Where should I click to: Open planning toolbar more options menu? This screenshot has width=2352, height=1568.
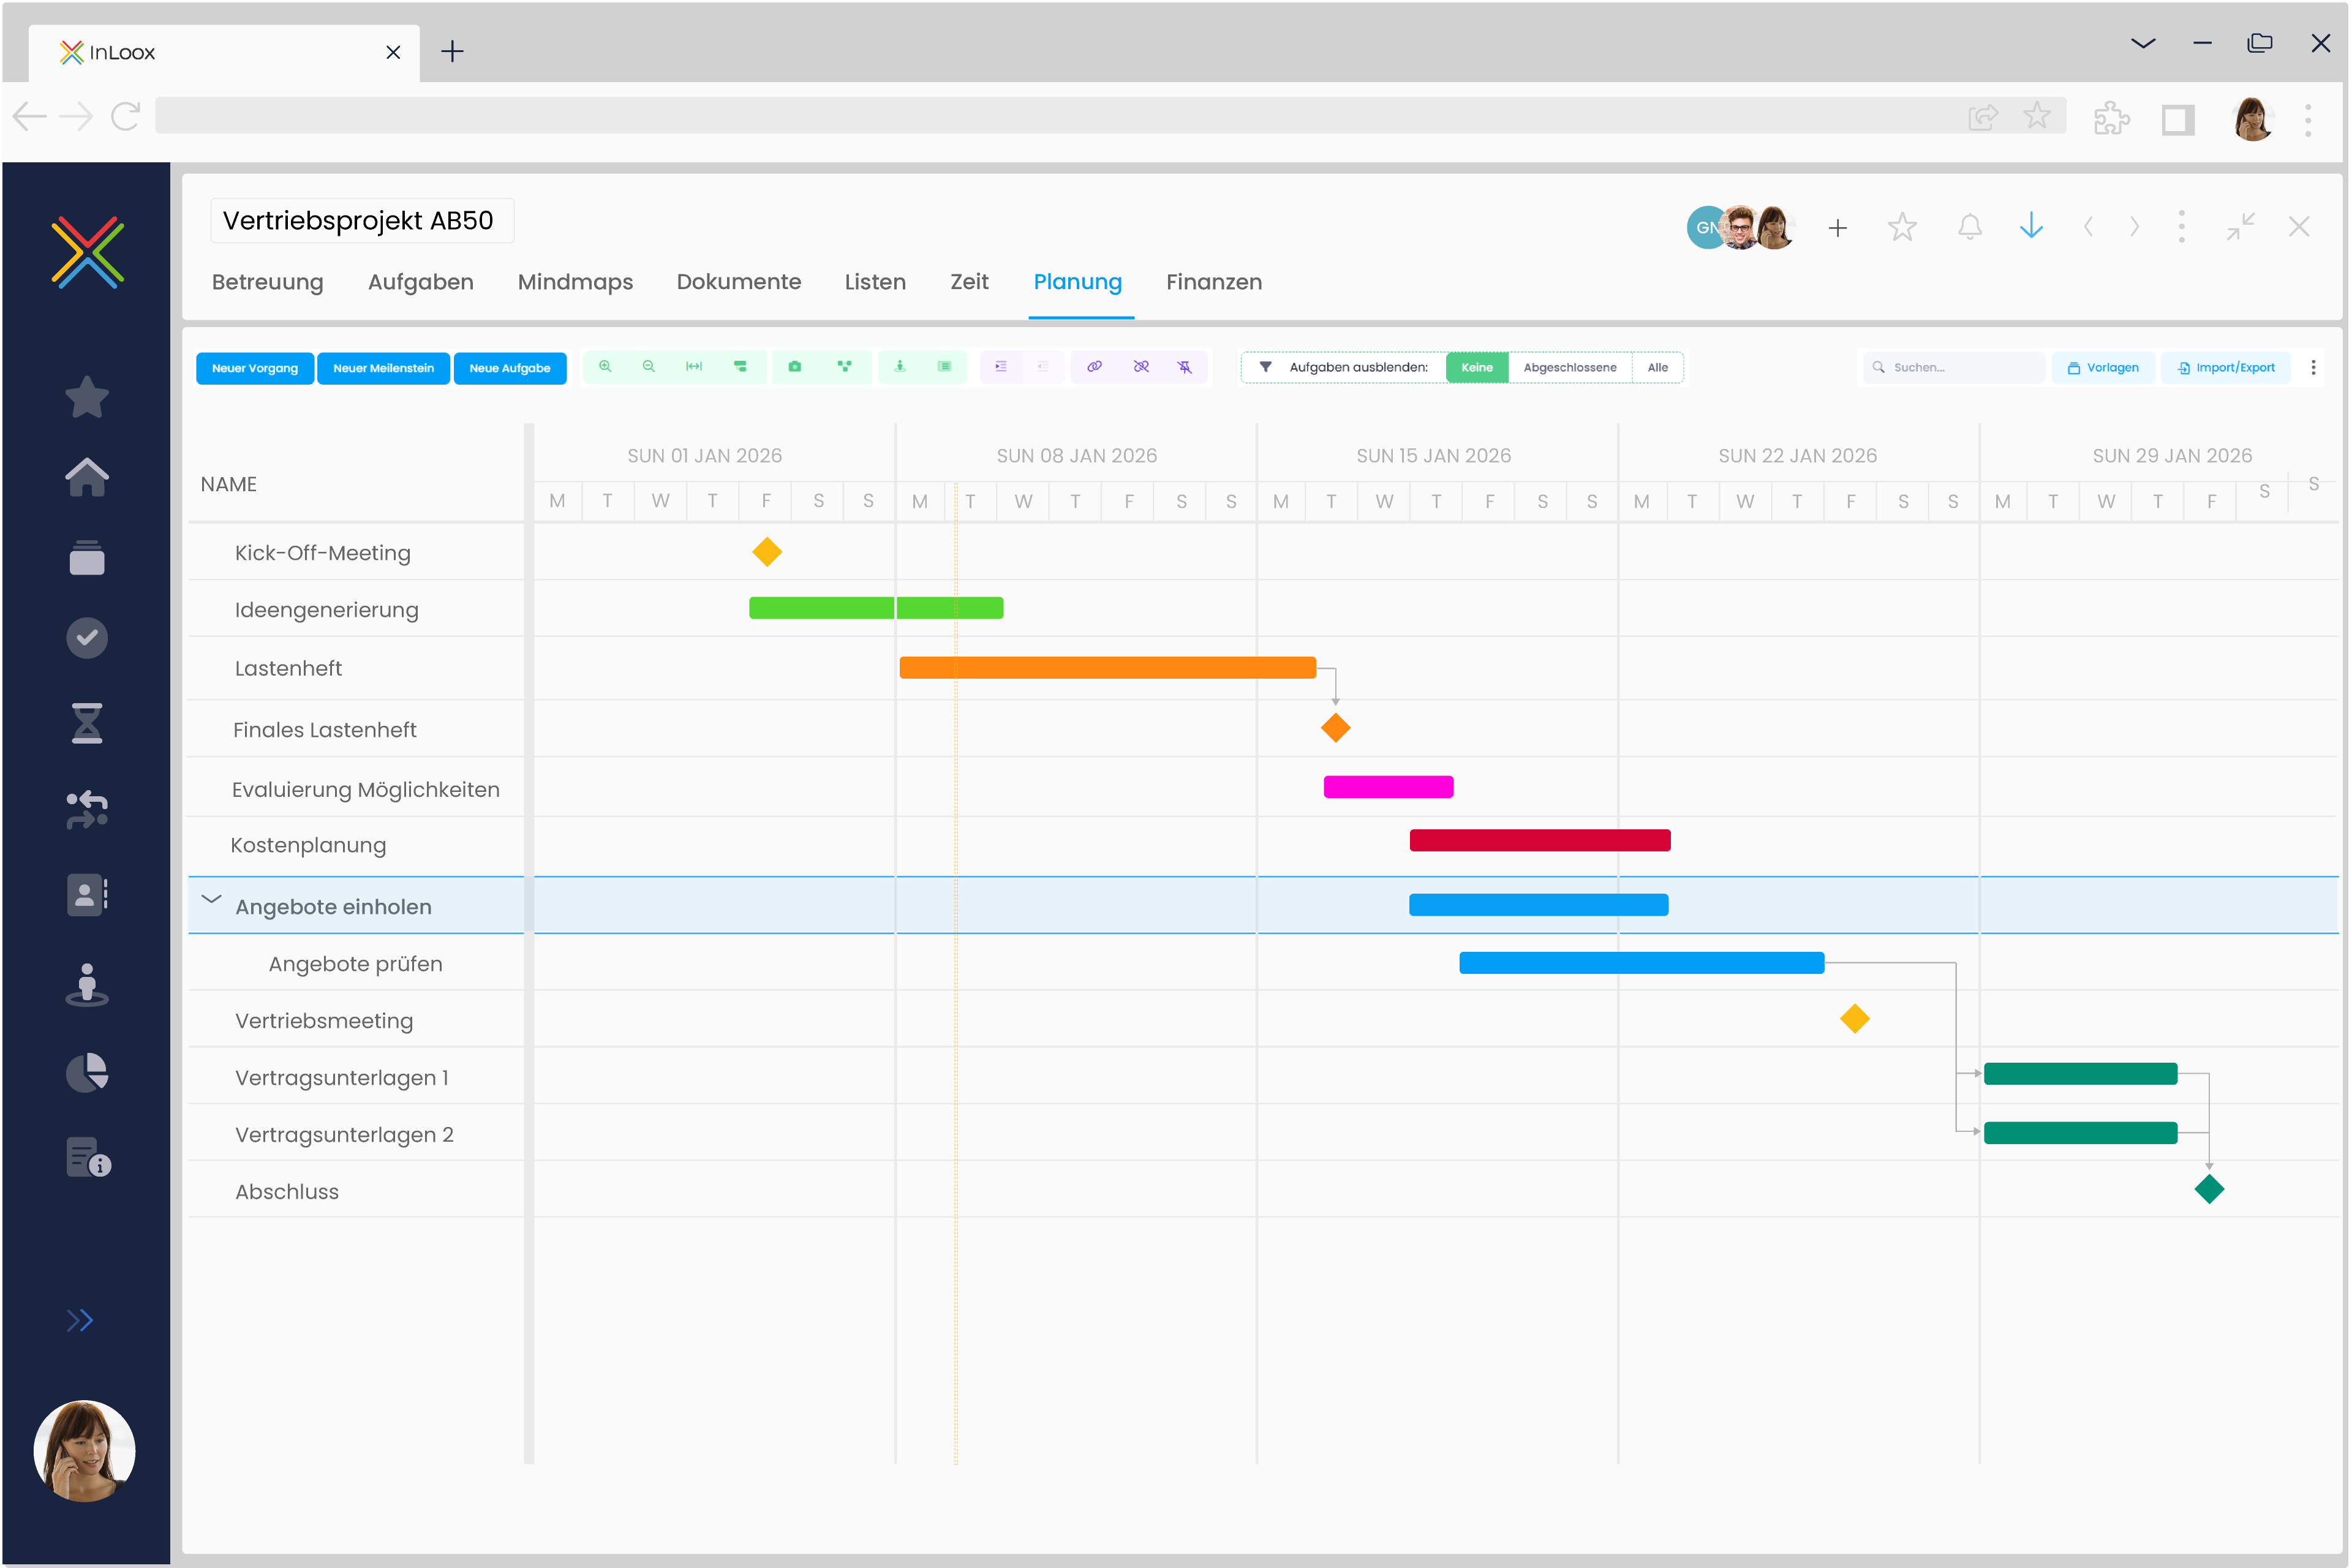click(x=2313, y=368)
